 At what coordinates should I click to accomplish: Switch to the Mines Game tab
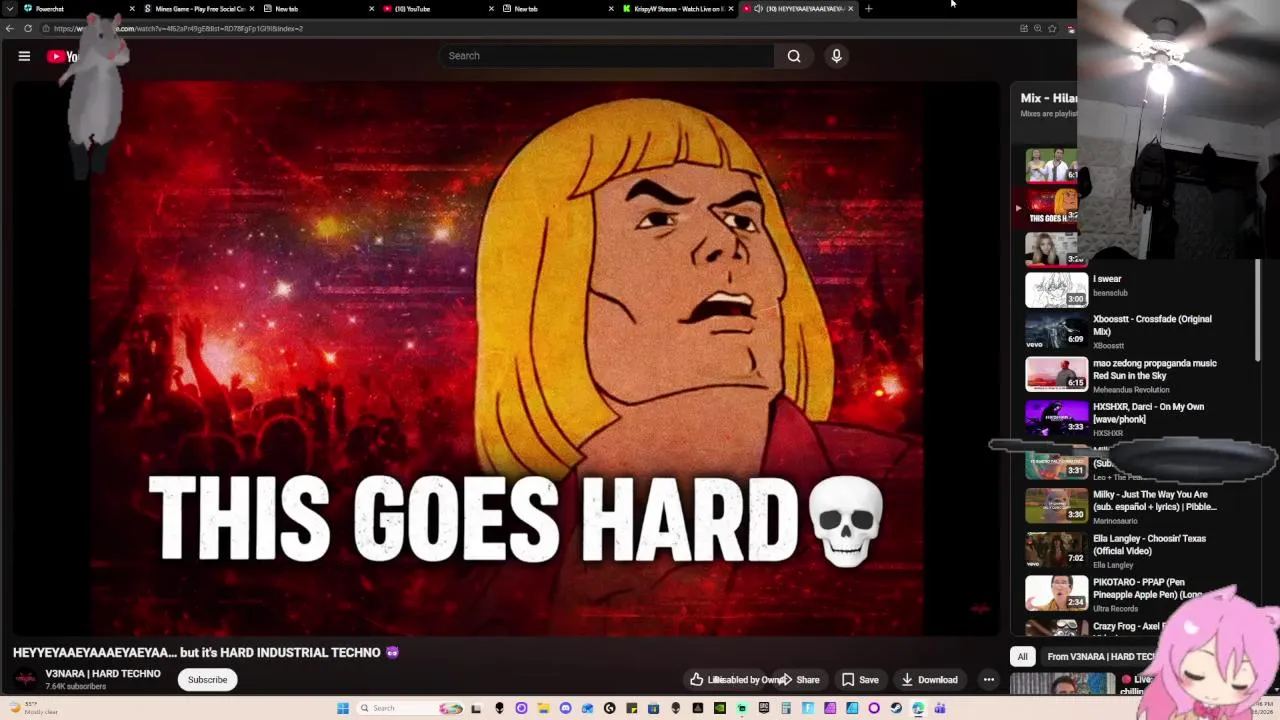pos(198,9)
